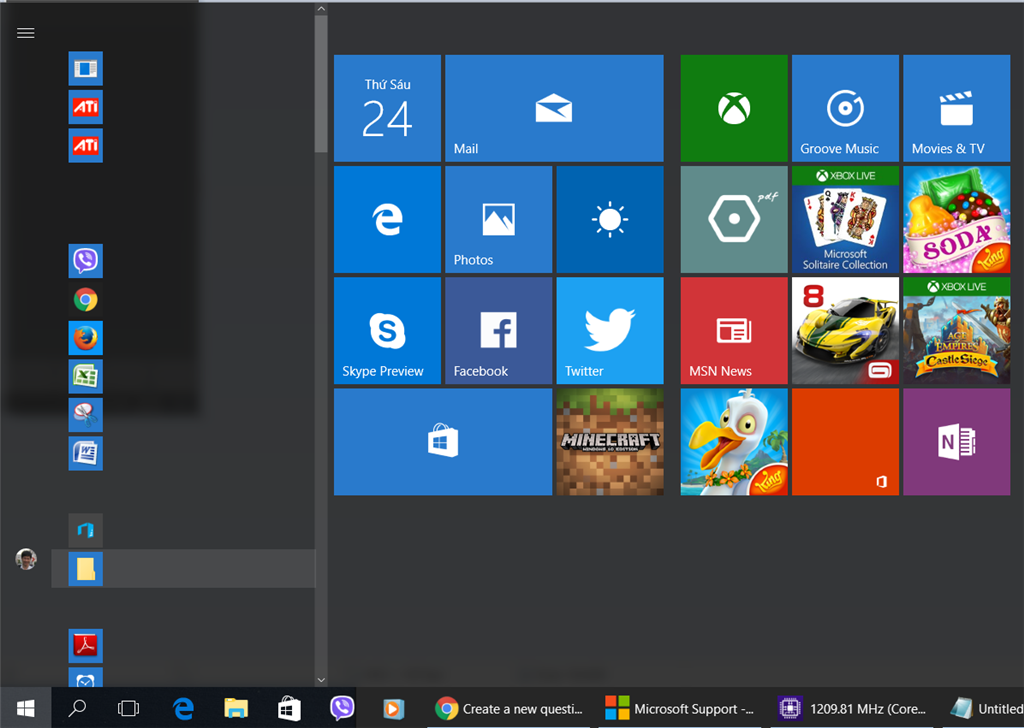Open File Explorer from the taskbar
1024x728 pixels.
point(236,708)
